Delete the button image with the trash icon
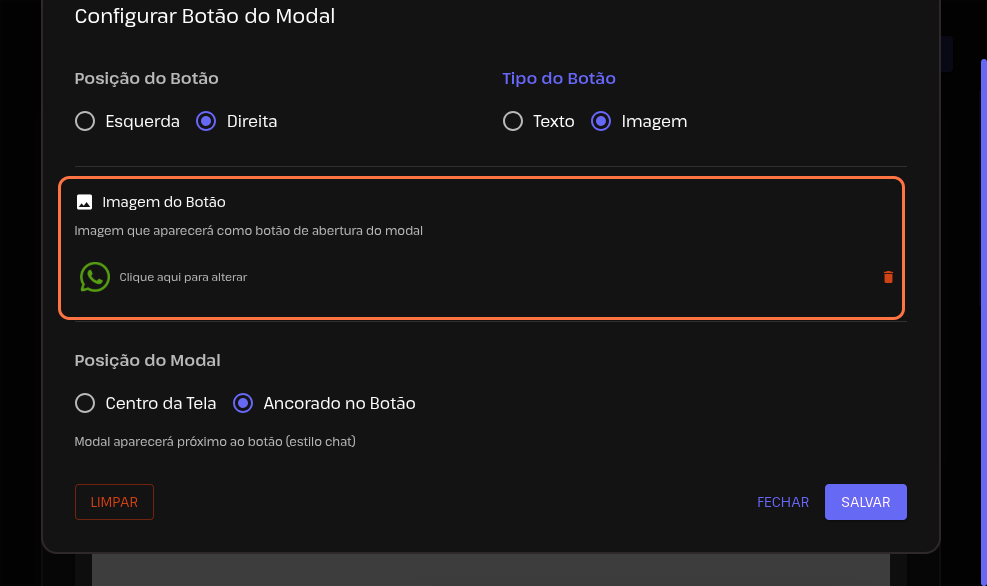 [x=888, y=277]
